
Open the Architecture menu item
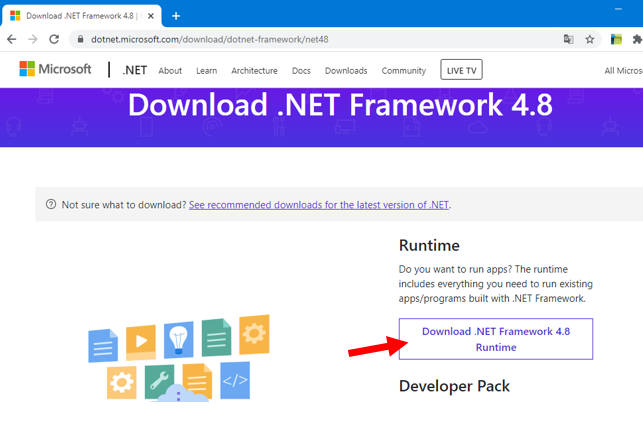[x=254, y=71]
